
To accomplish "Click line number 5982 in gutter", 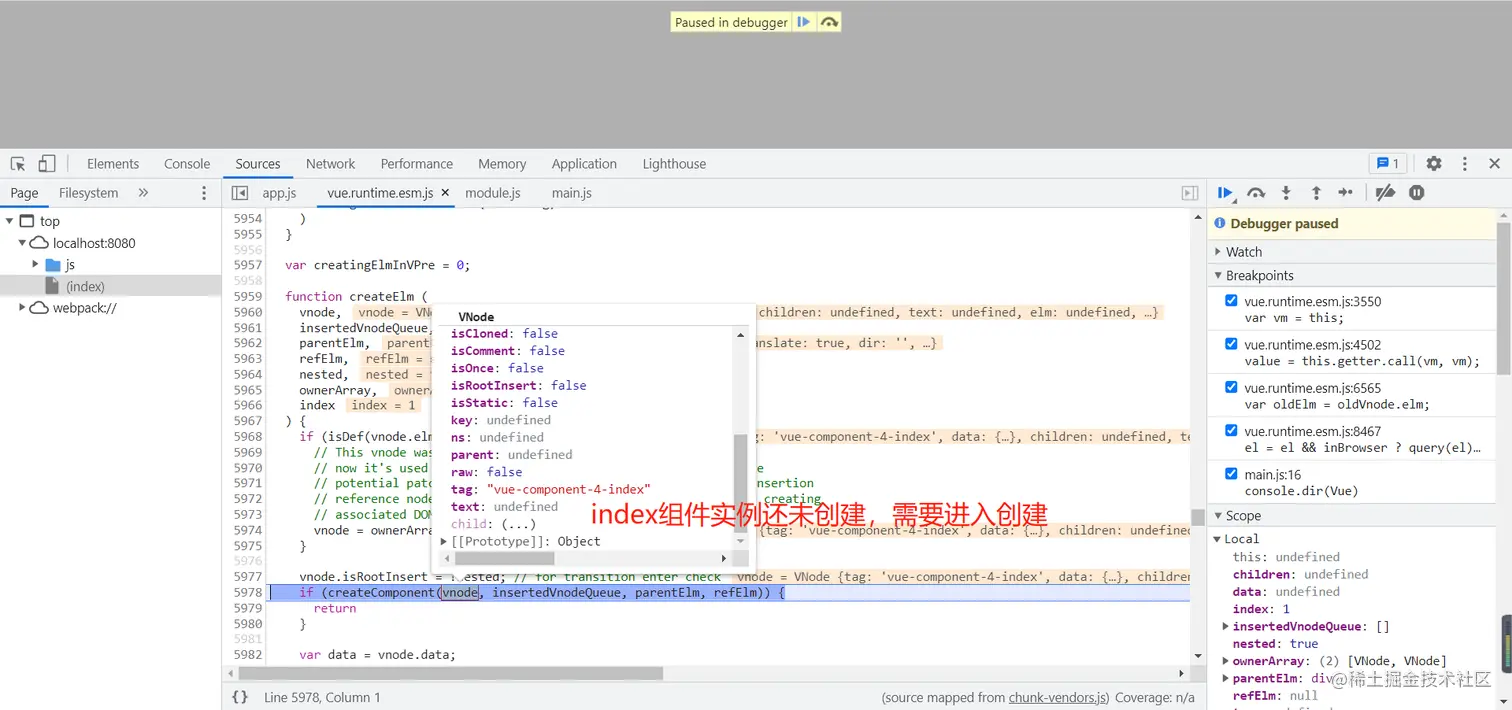I will pos(247,654).
